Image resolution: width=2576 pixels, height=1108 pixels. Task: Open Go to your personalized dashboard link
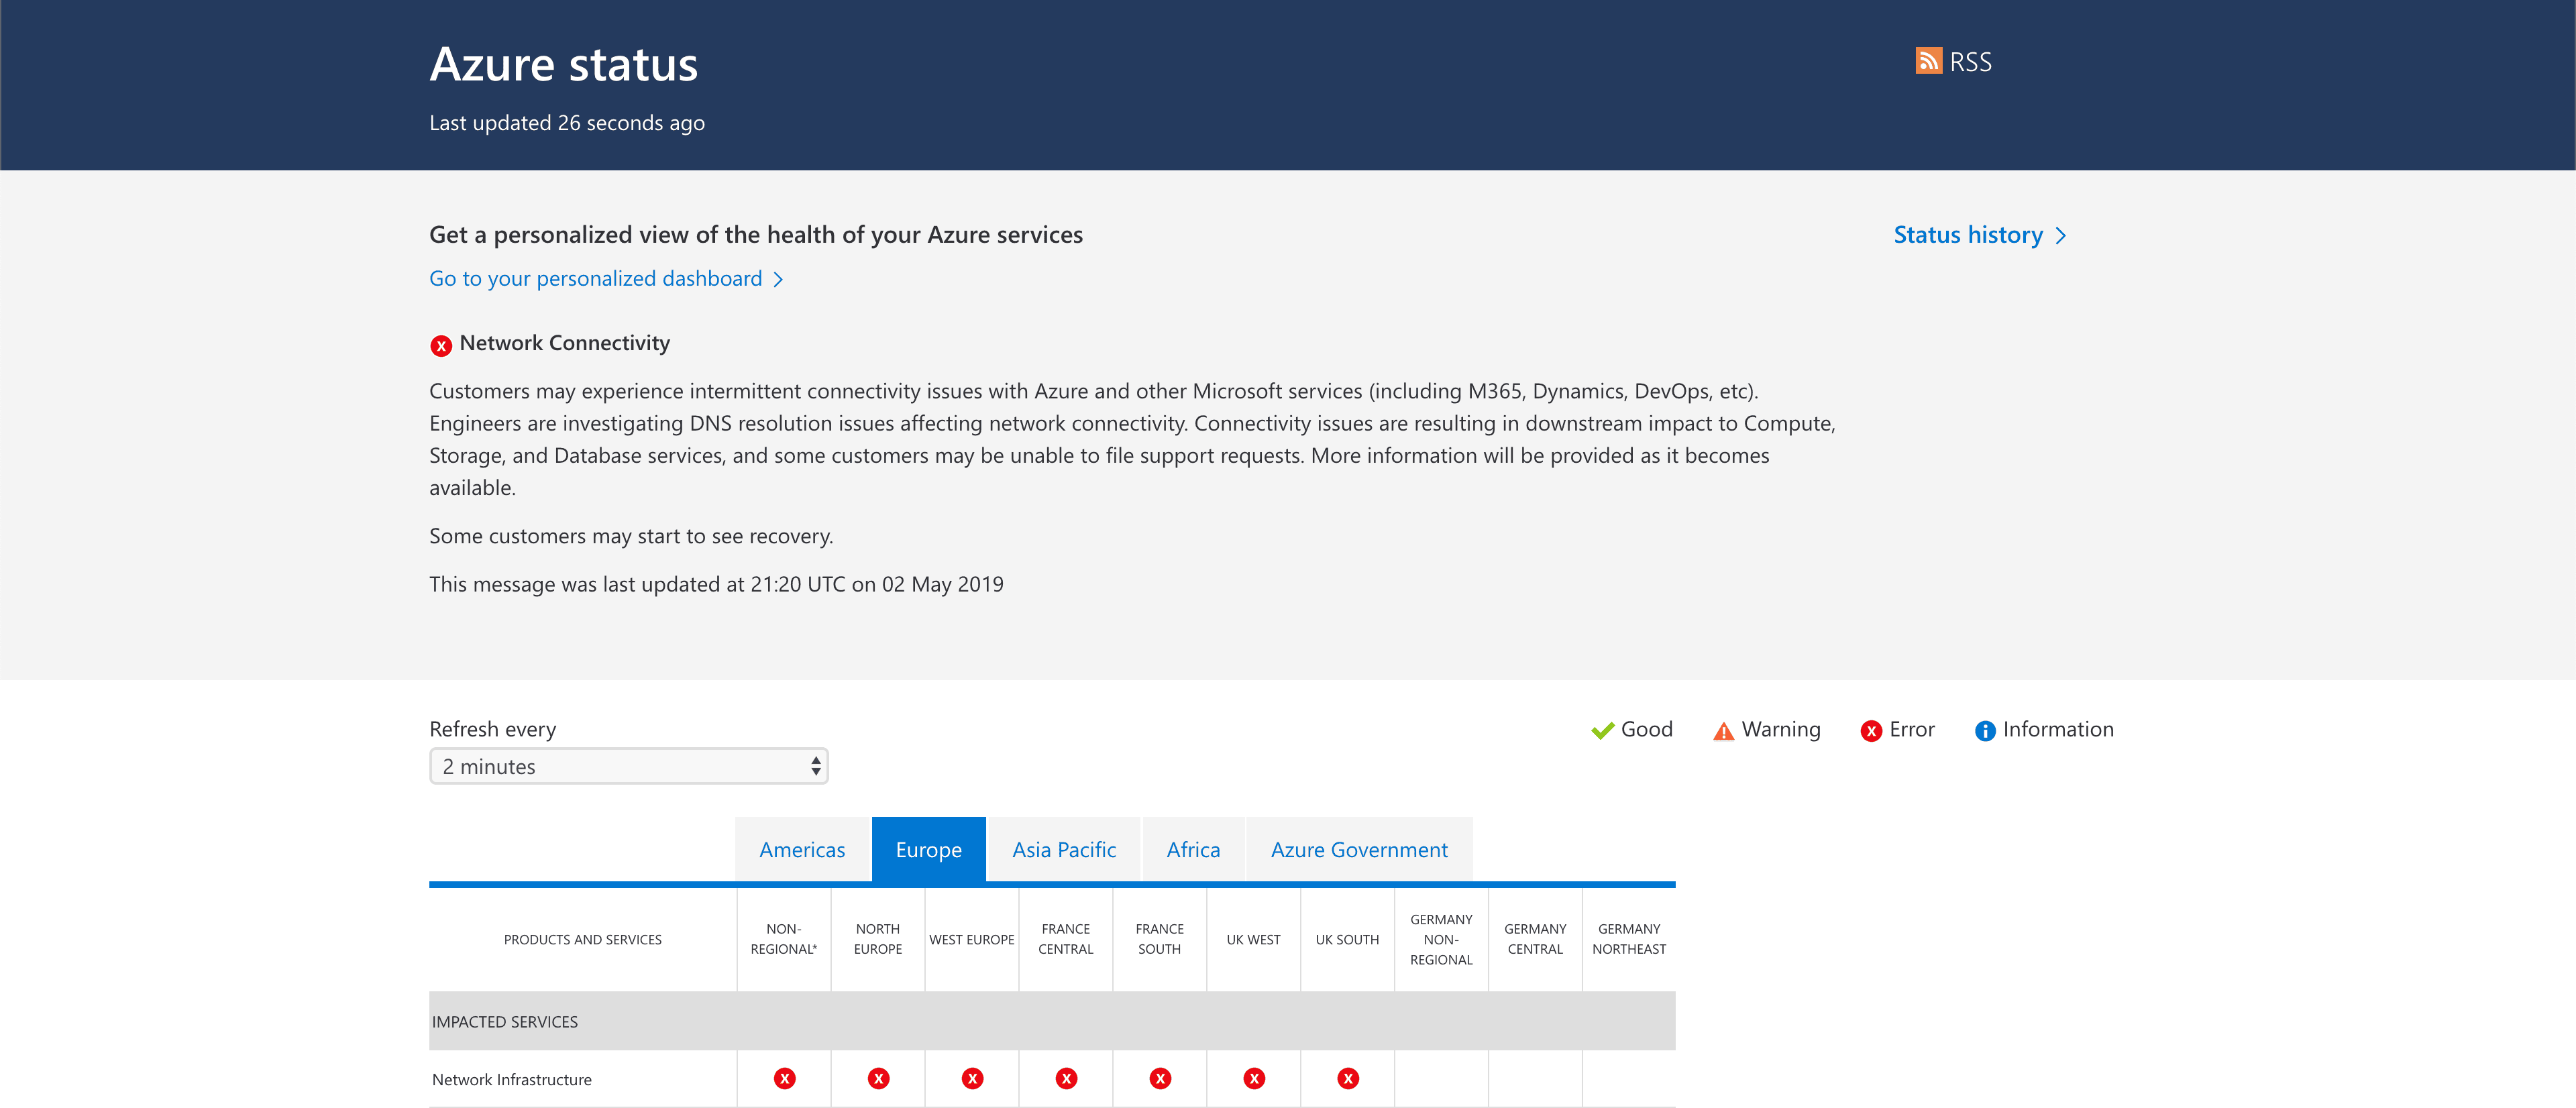(x=595, y=279)
